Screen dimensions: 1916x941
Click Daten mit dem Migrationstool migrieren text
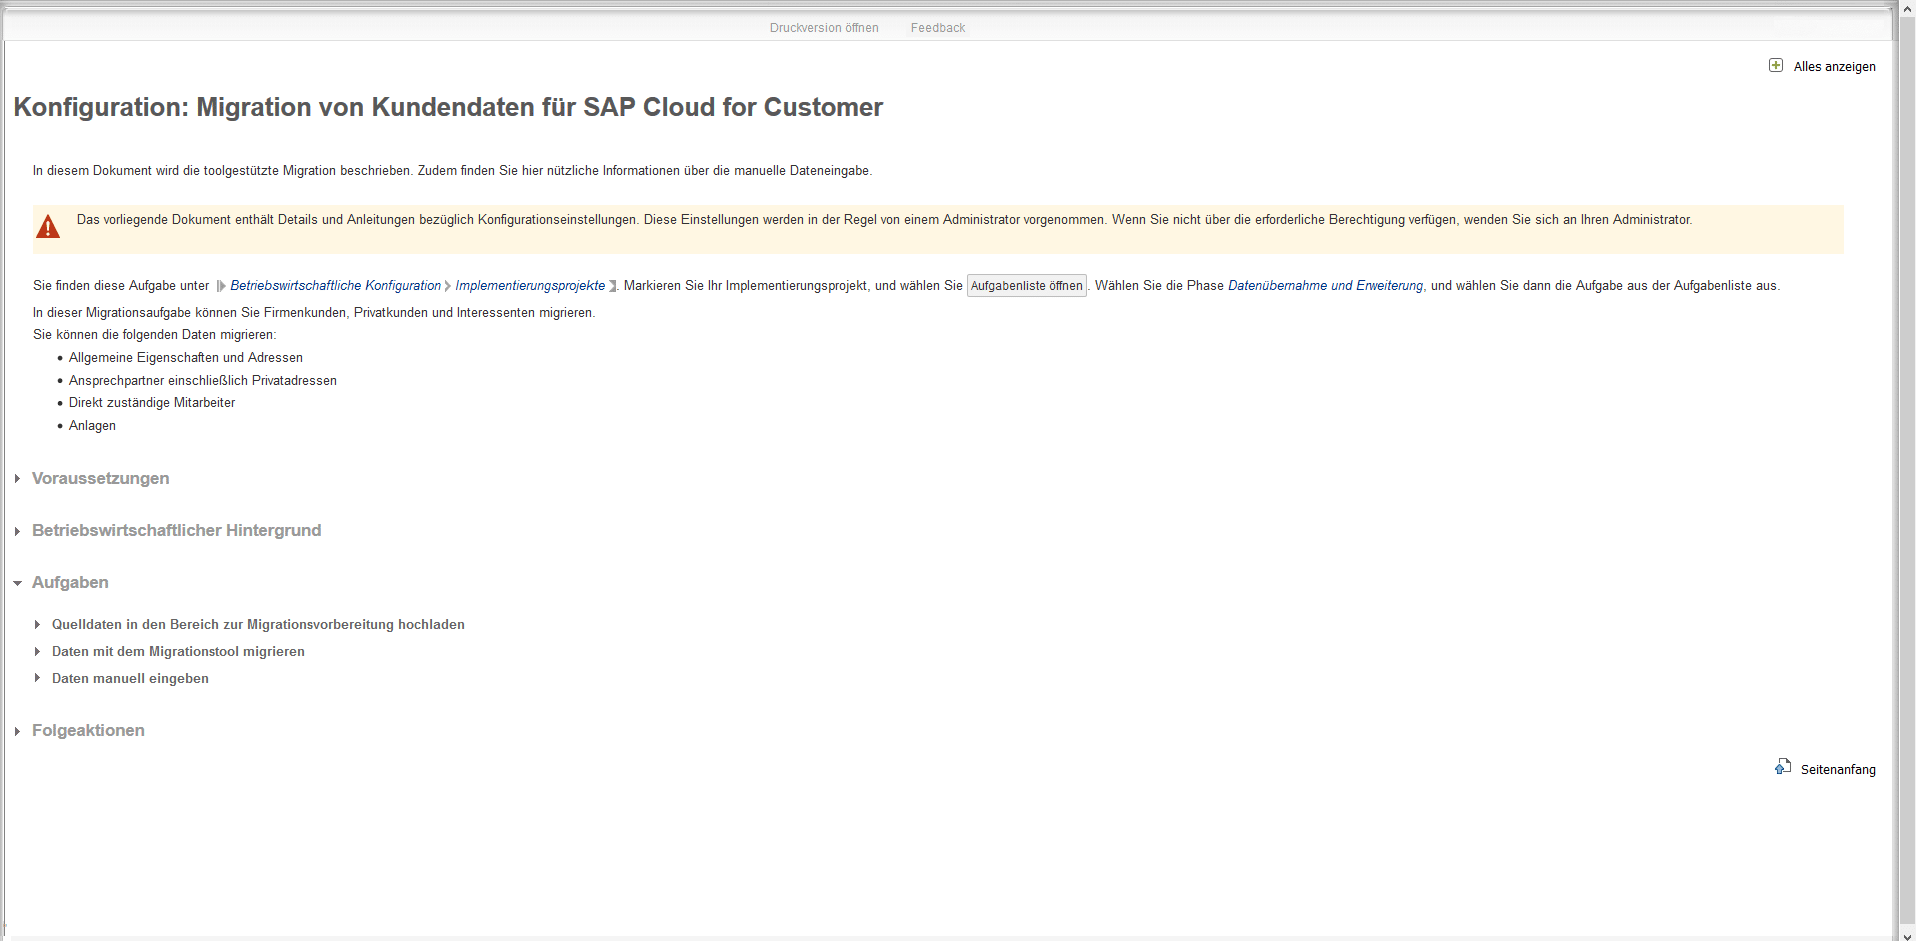178,652
